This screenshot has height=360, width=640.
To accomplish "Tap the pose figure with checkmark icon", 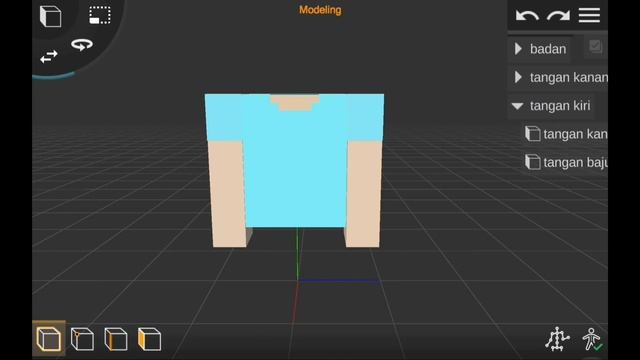I will coord(592,339).
